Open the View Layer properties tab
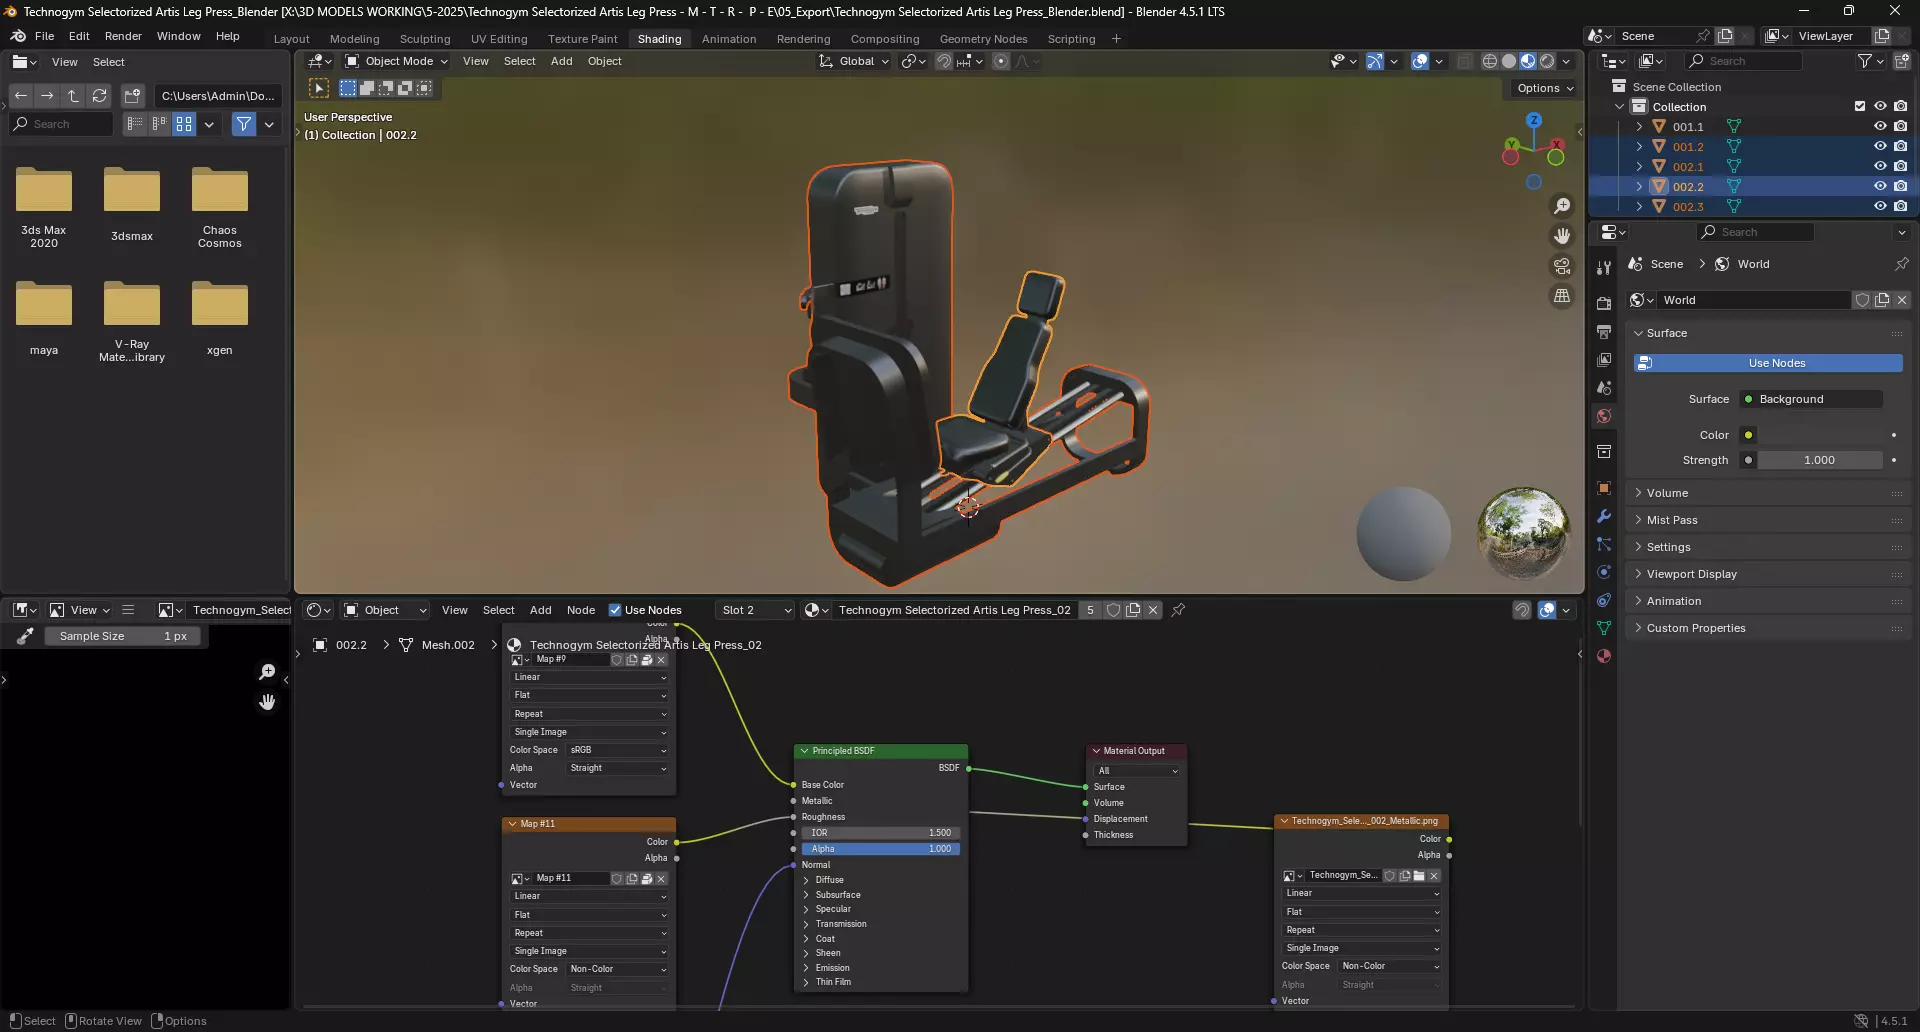The image size is (1920, 1032). coord(1604,359)
